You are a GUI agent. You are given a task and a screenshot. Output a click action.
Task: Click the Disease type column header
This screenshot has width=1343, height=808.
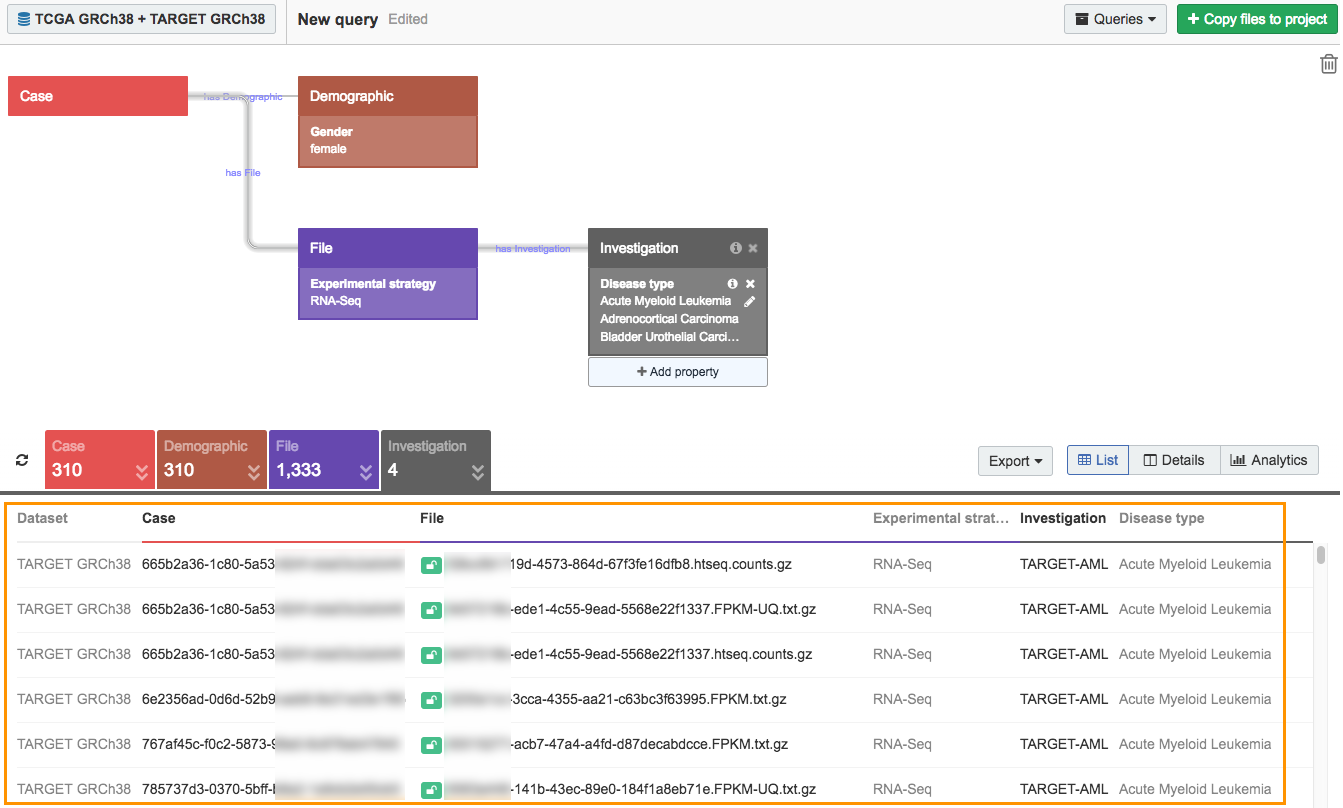1162,518
